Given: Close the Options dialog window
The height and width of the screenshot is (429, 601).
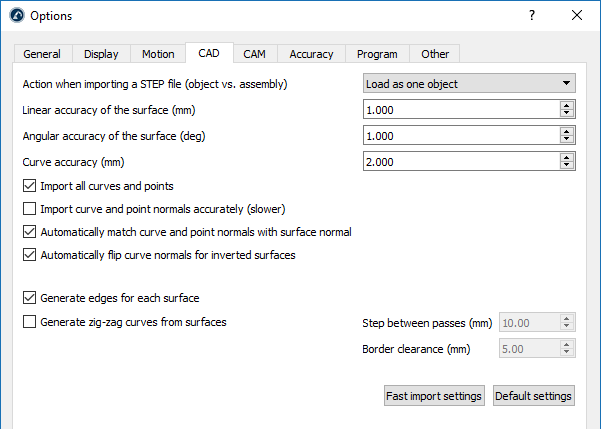Looking at the screenshot, I should [x=576, y=15].
